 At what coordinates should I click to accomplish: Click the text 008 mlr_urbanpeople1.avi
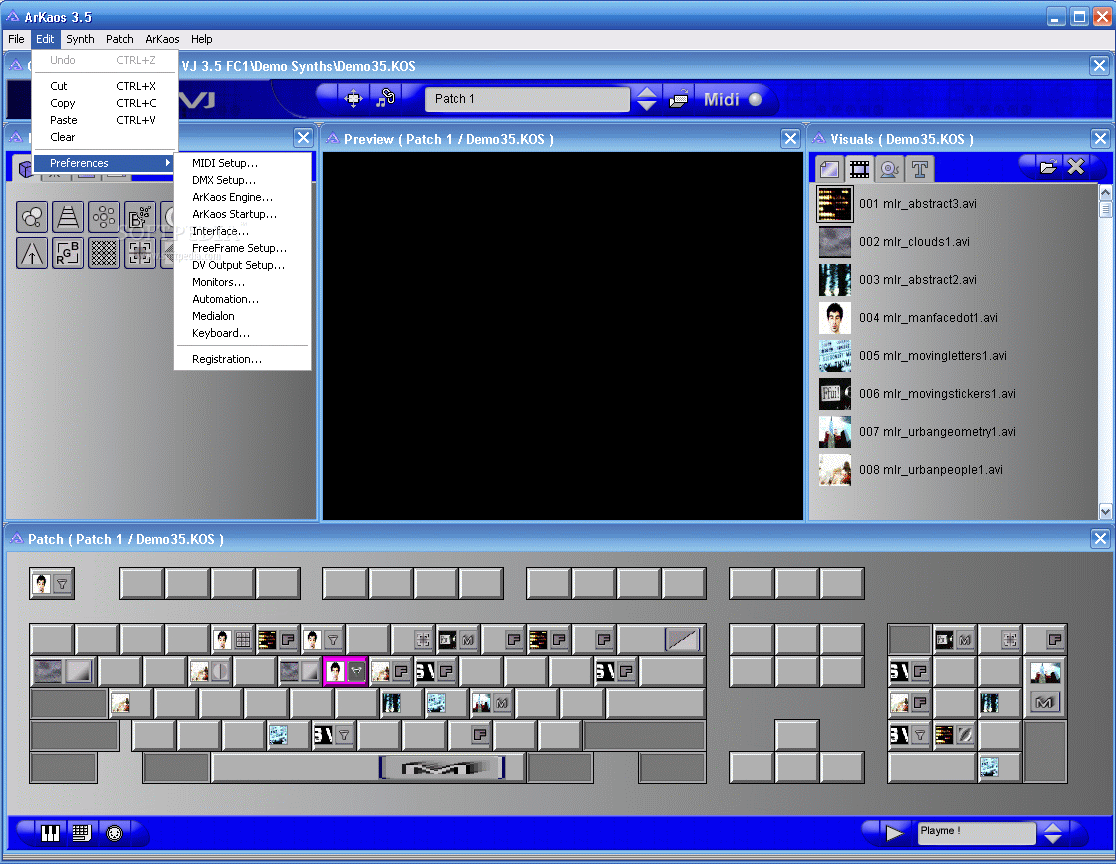(930, 470)
